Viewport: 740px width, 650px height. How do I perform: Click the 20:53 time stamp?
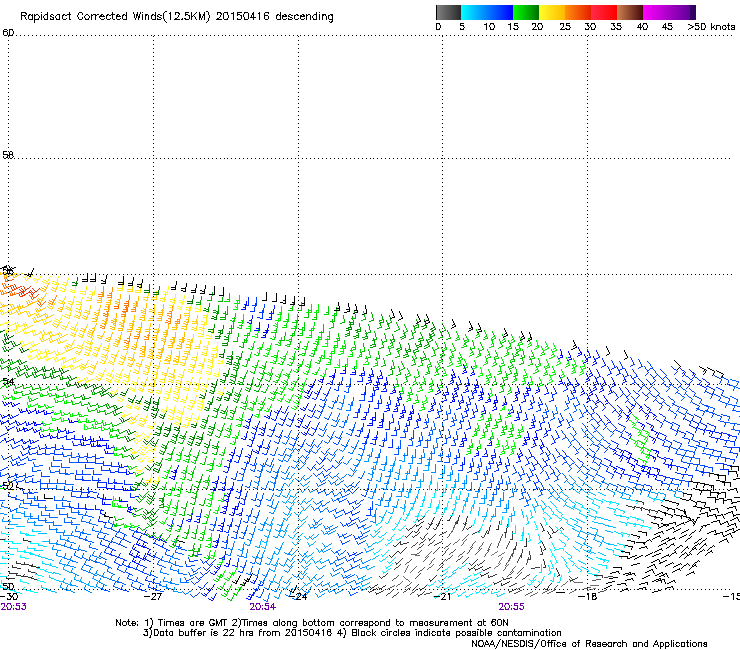(x=13, y=607)
